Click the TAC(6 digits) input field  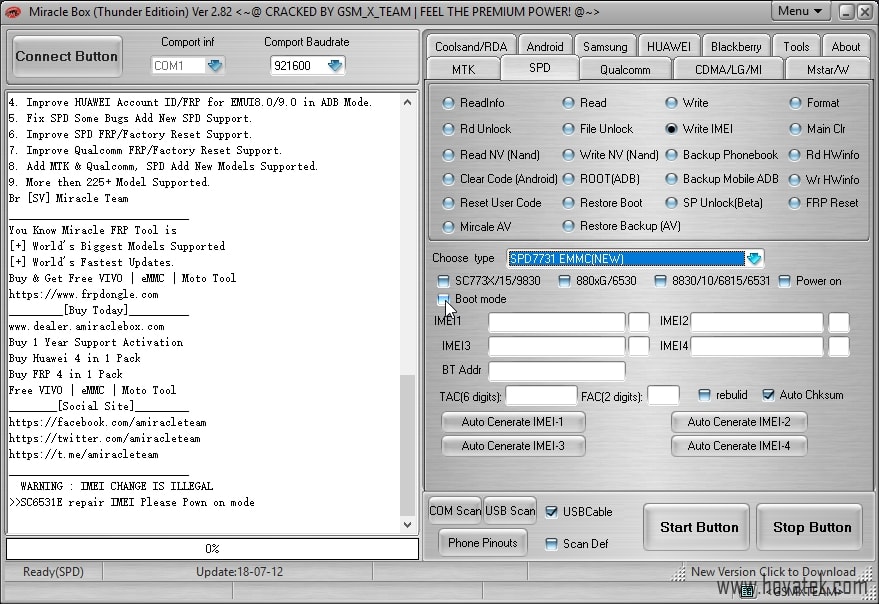coord(541,395)
